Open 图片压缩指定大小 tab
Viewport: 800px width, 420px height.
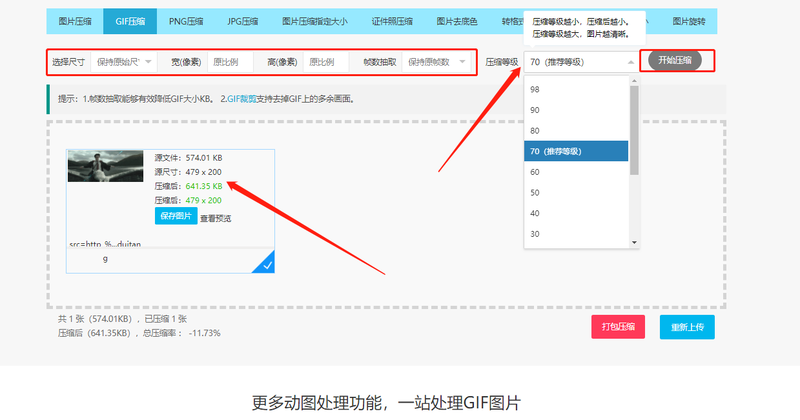(314, 21)
